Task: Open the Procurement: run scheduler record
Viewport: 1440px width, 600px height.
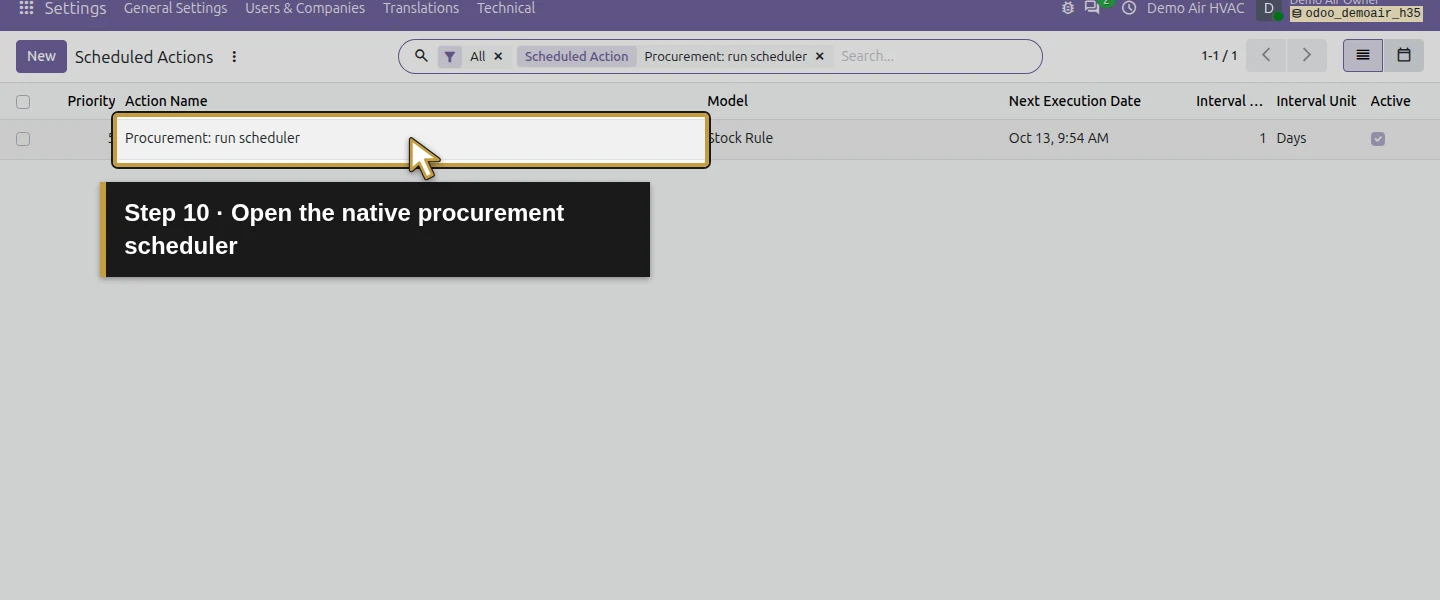Action: [411, 139]
